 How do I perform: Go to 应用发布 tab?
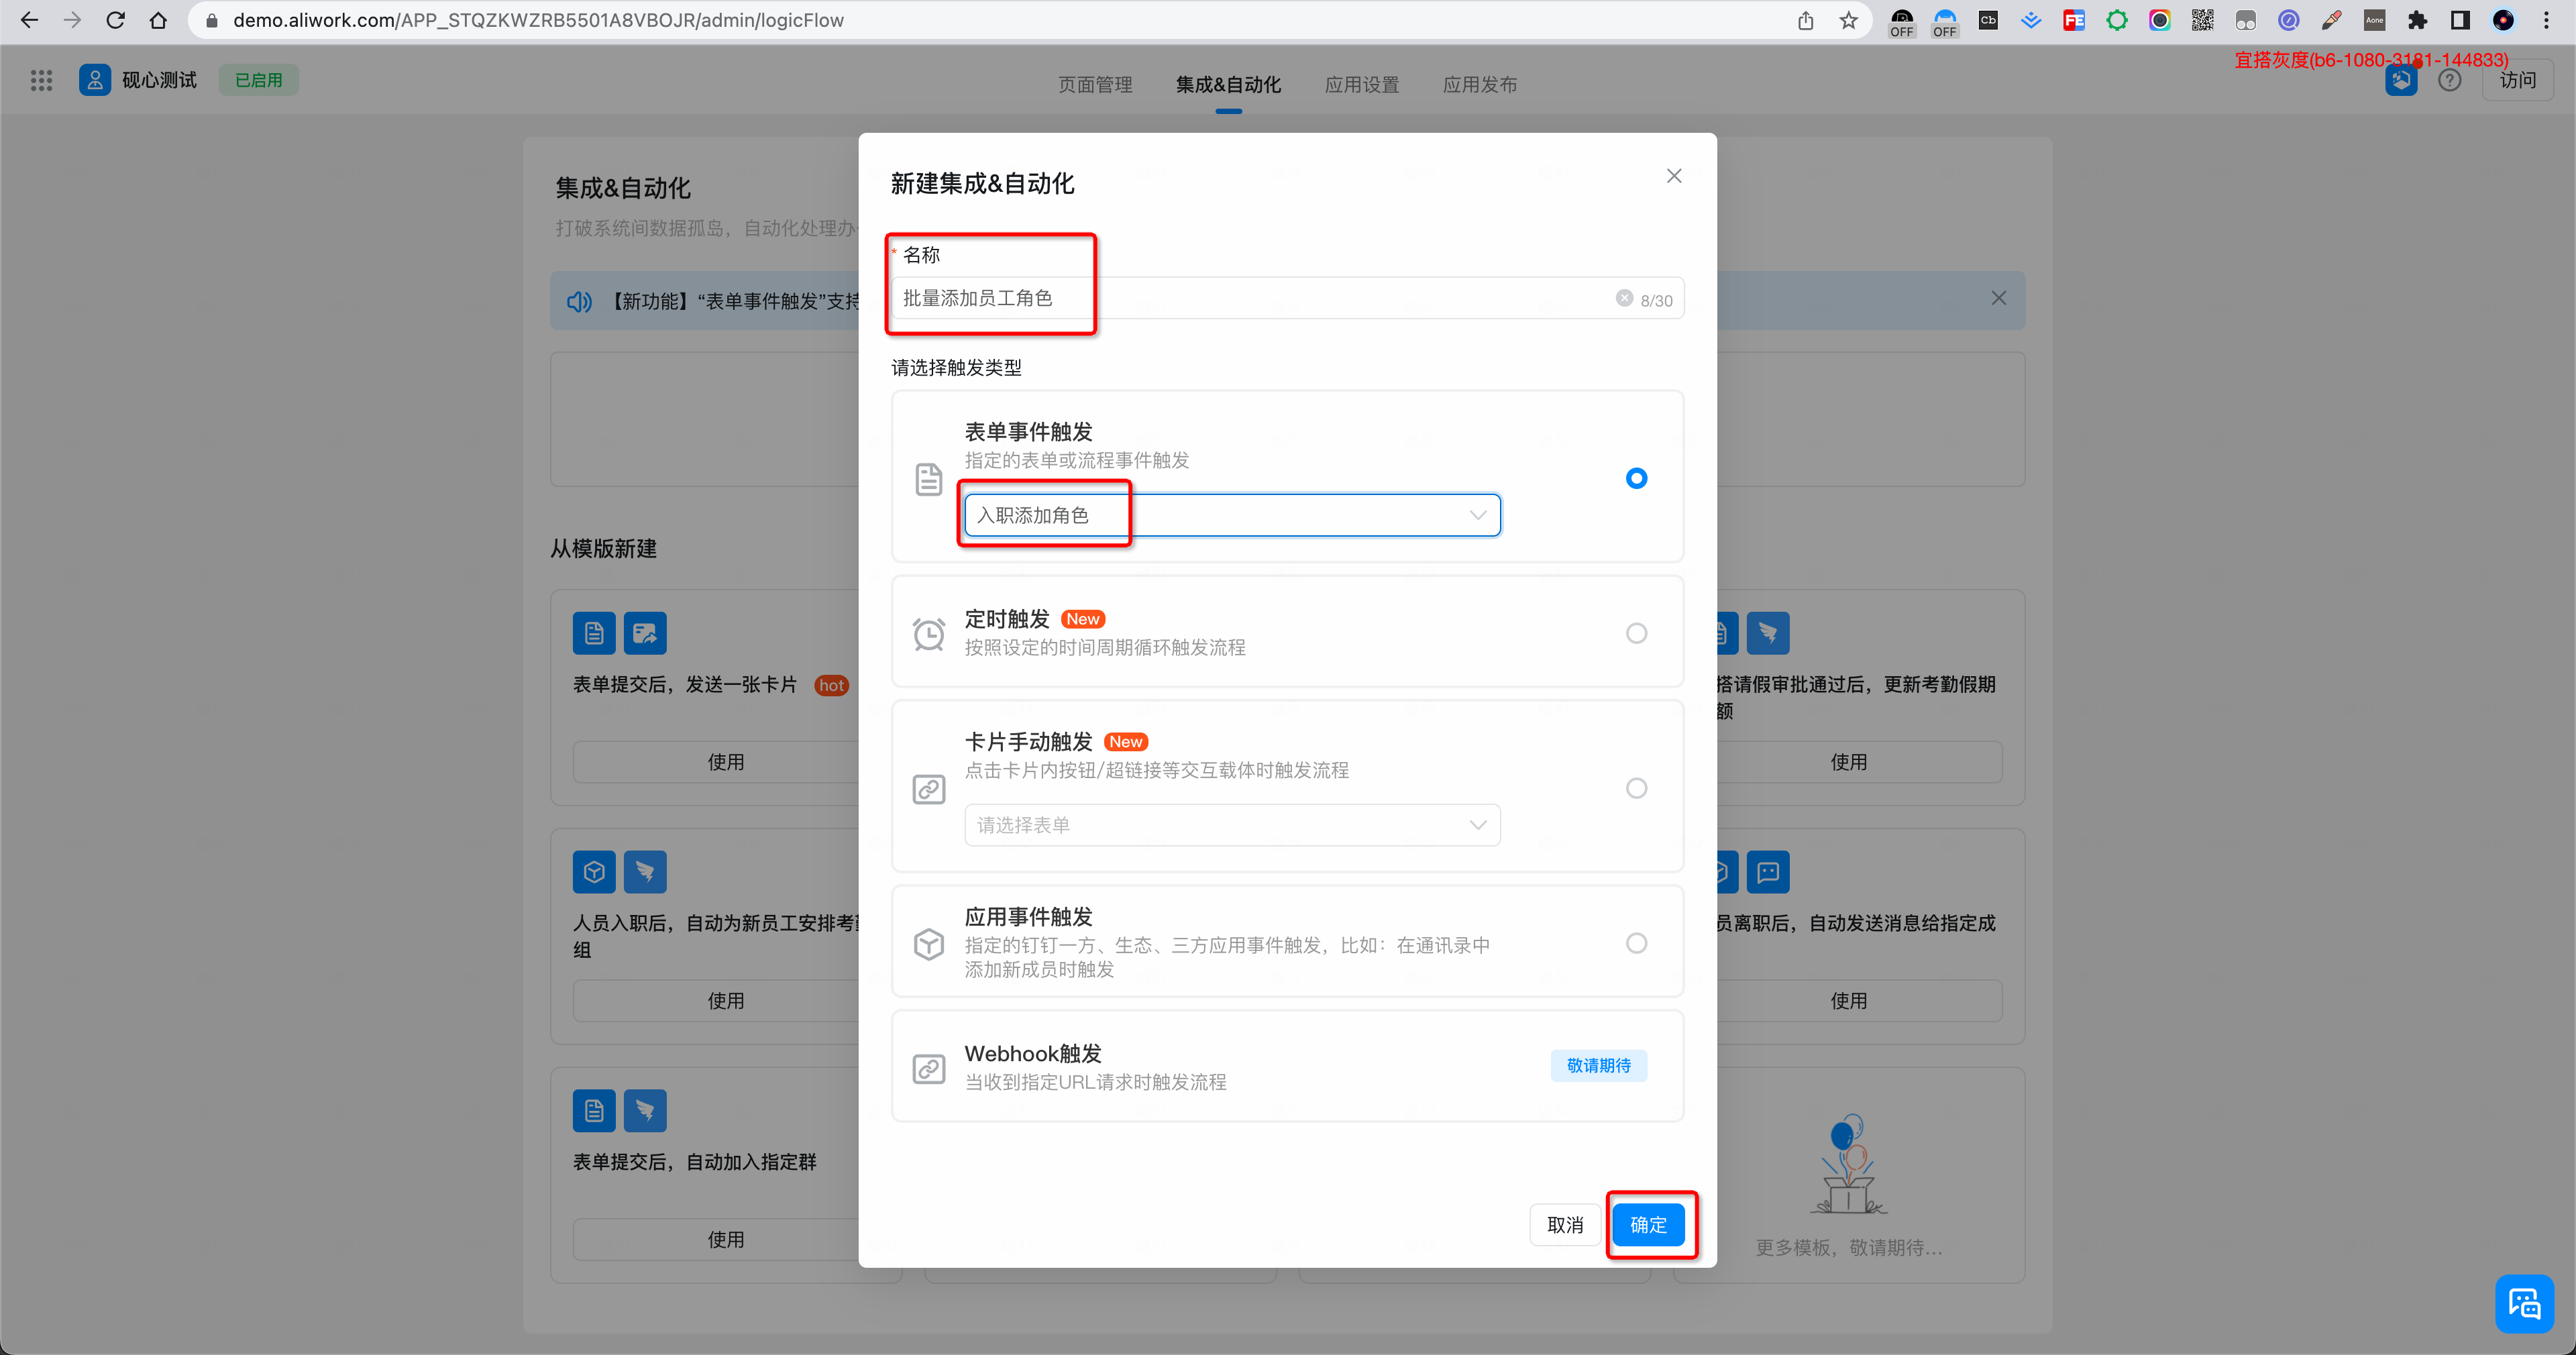pos(1479,85)
